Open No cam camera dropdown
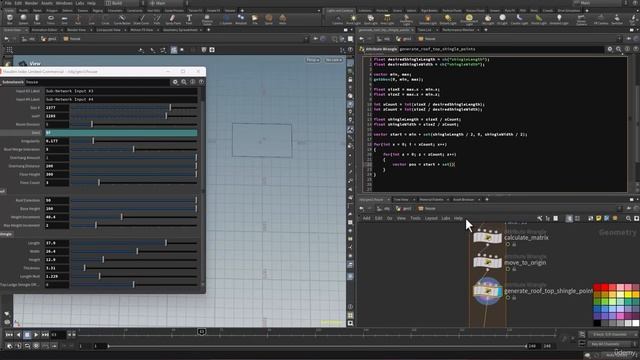The height and width of the screenshot is (360, 640). point(333,60)
